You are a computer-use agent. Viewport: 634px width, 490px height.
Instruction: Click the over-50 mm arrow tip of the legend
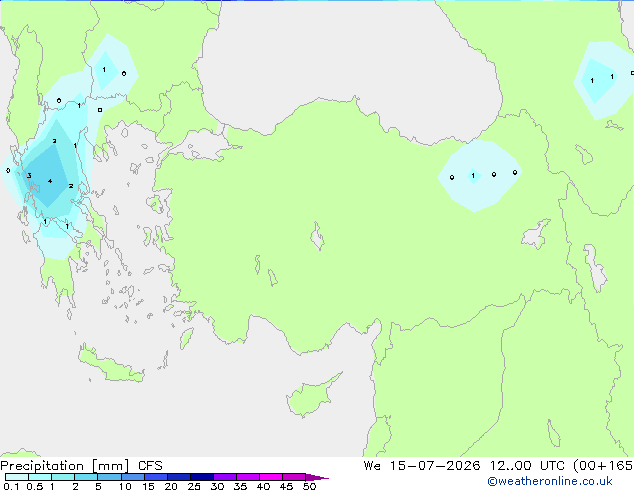(317, 477)
